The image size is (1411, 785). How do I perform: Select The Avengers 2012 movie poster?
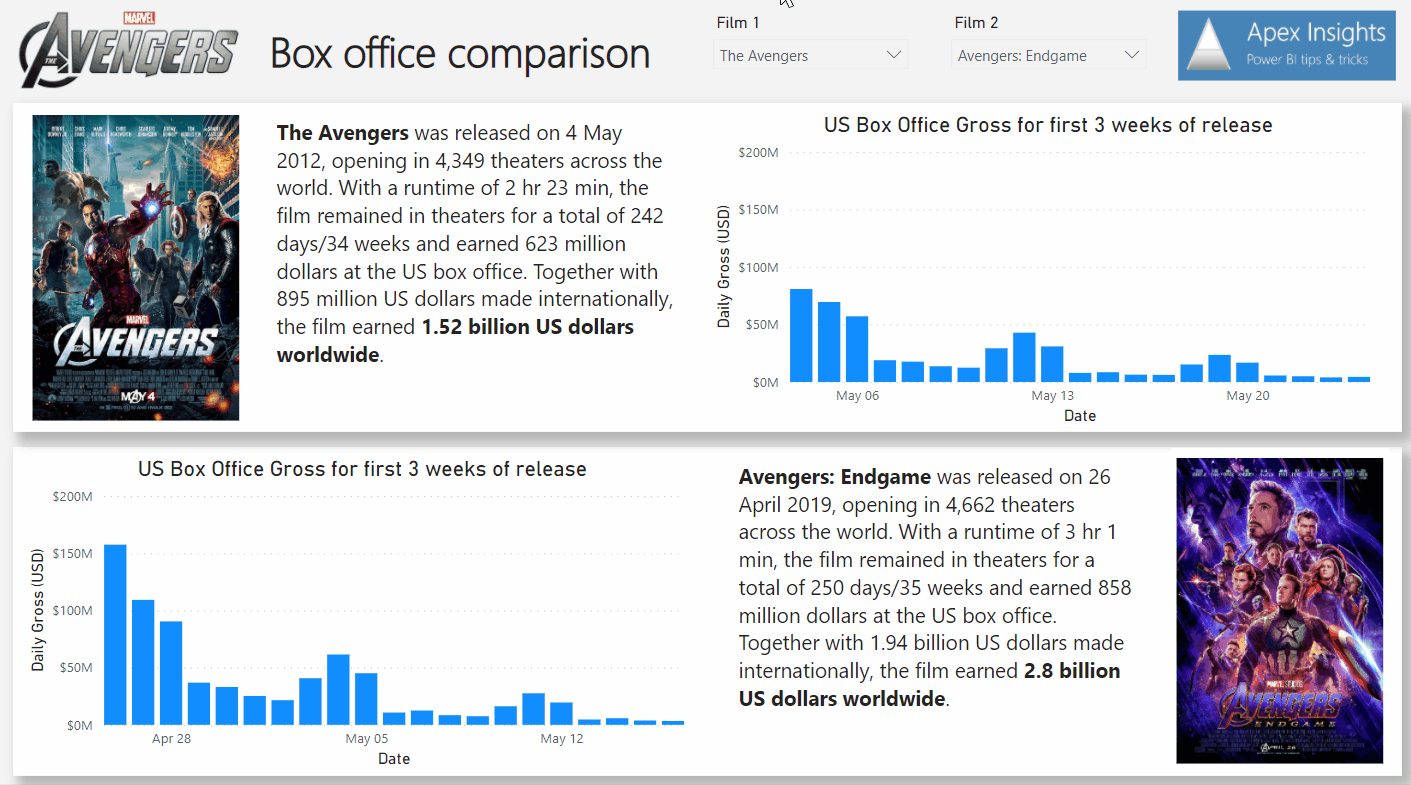136,267
